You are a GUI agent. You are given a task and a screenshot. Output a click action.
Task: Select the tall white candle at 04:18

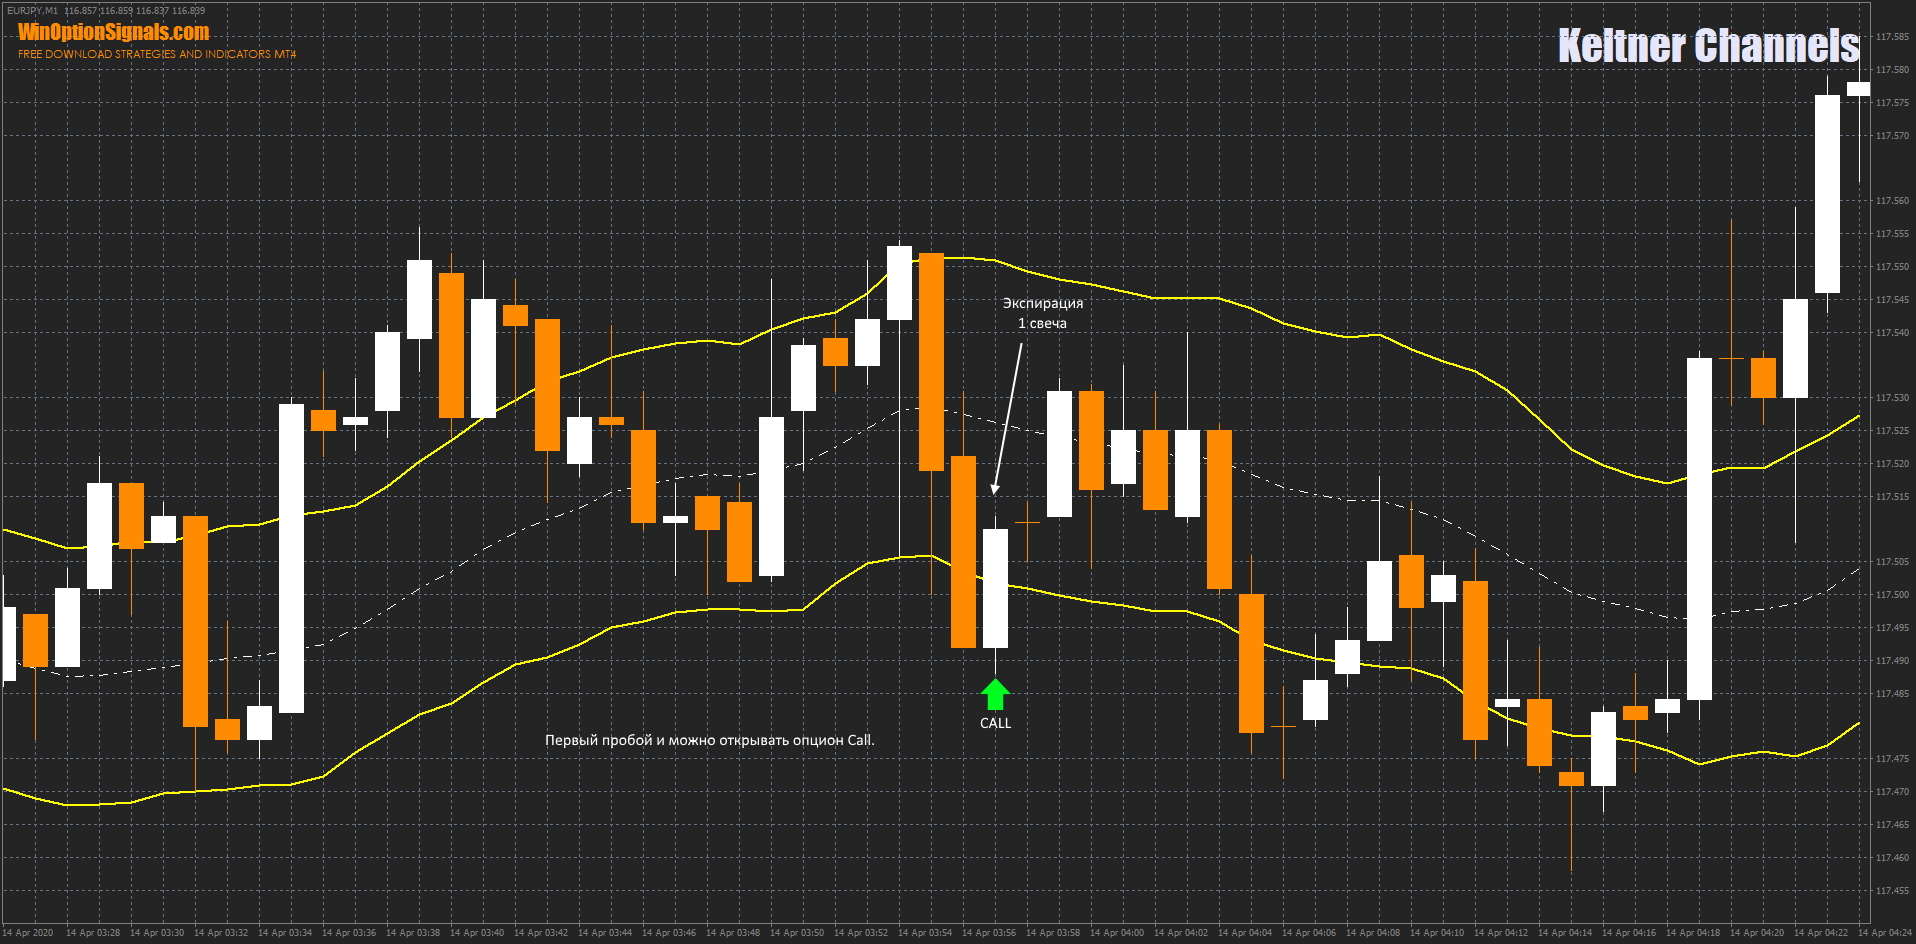(1699, 528)
